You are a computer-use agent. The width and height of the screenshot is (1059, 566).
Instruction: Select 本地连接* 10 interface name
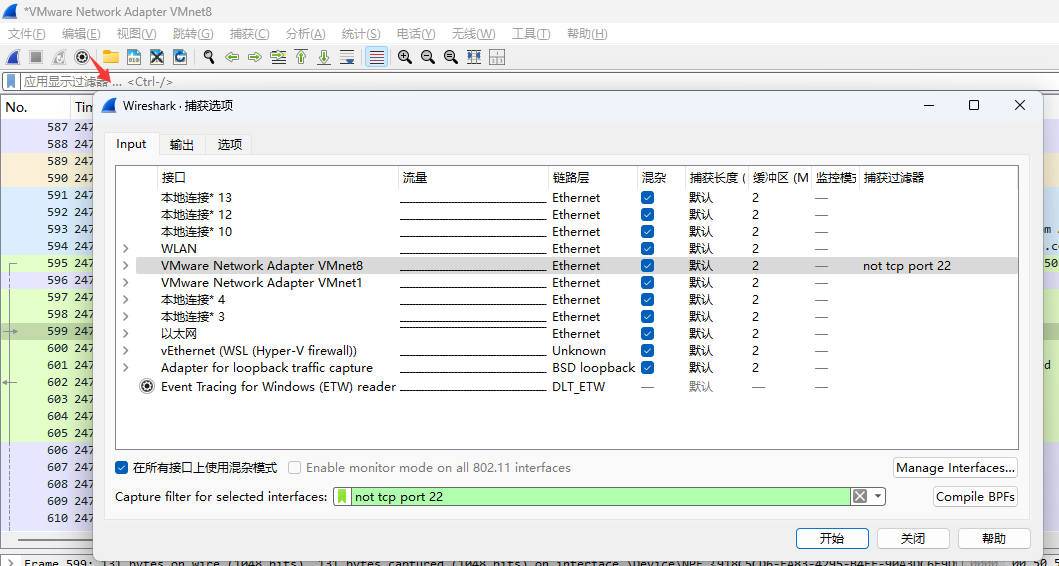click(x=197, y=232)
